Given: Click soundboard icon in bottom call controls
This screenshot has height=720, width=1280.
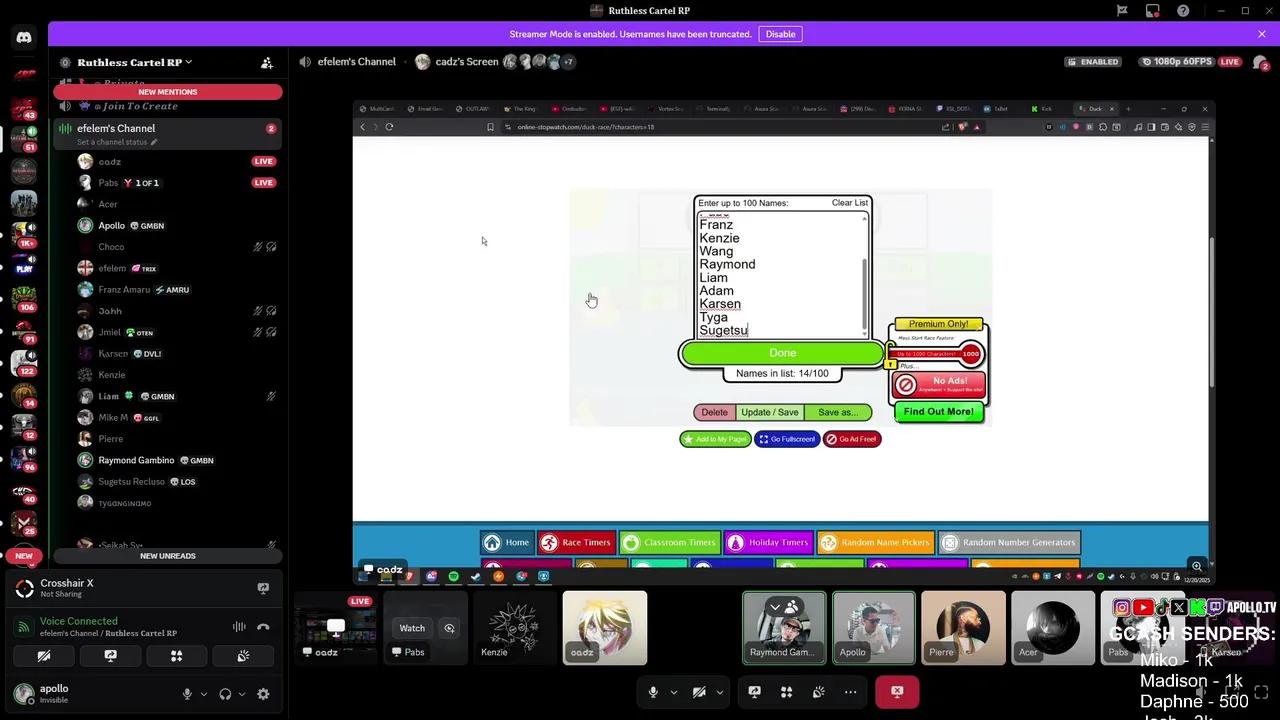Looking at the screenshot, I should click(818, 692).
